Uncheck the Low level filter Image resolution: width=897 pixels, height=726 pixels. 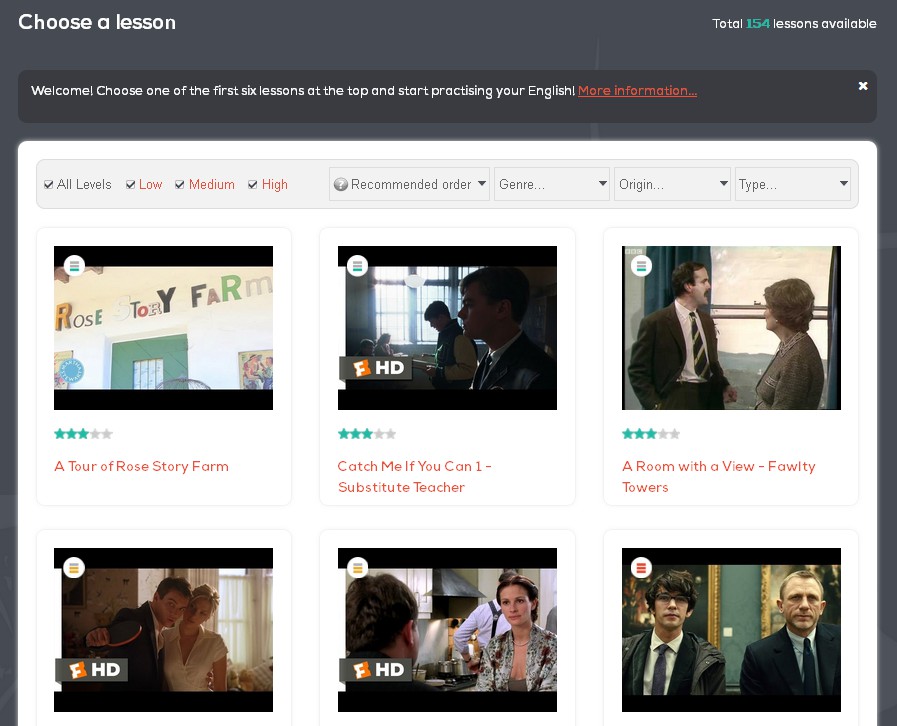[131, 185]
